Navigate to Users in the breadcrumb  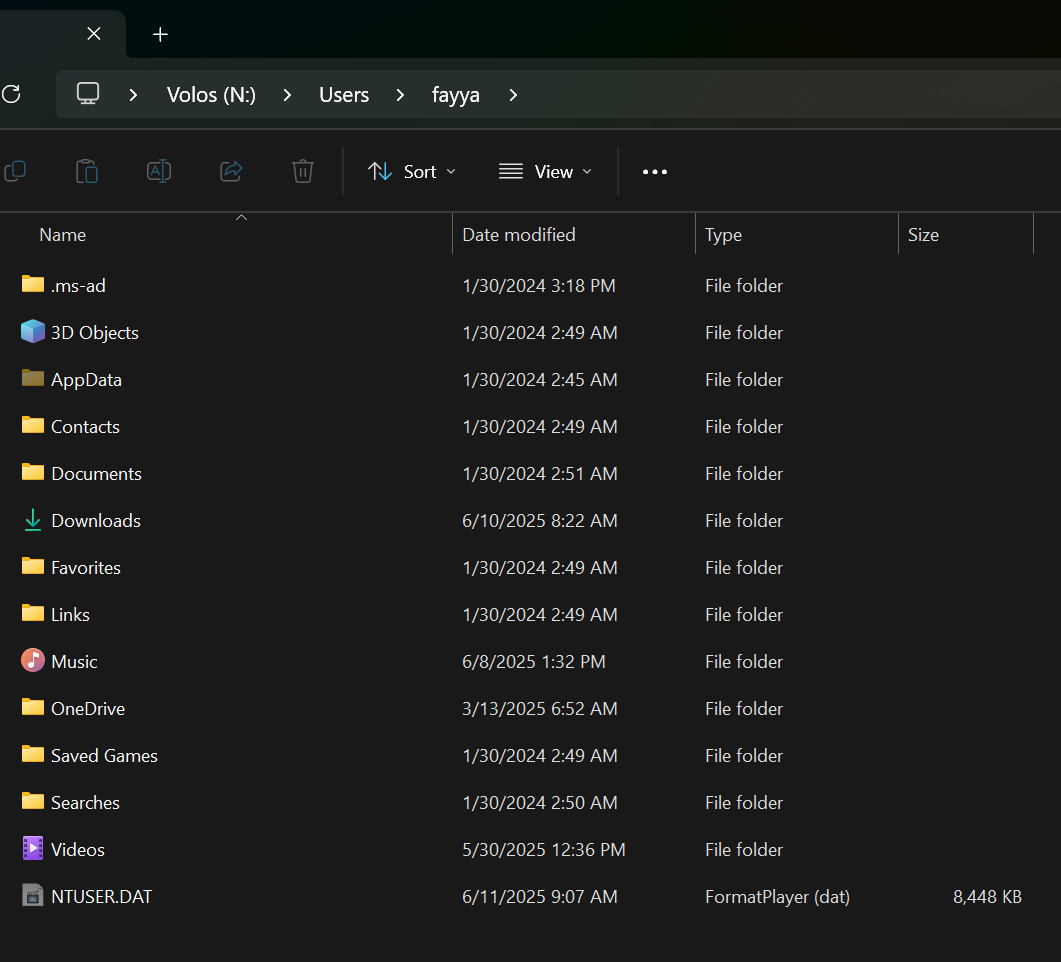tap(344, 95)
